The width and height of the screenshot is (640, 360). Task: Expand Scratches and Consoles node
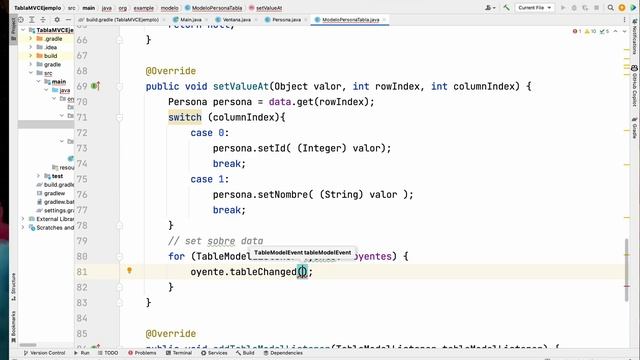[23, 227]
